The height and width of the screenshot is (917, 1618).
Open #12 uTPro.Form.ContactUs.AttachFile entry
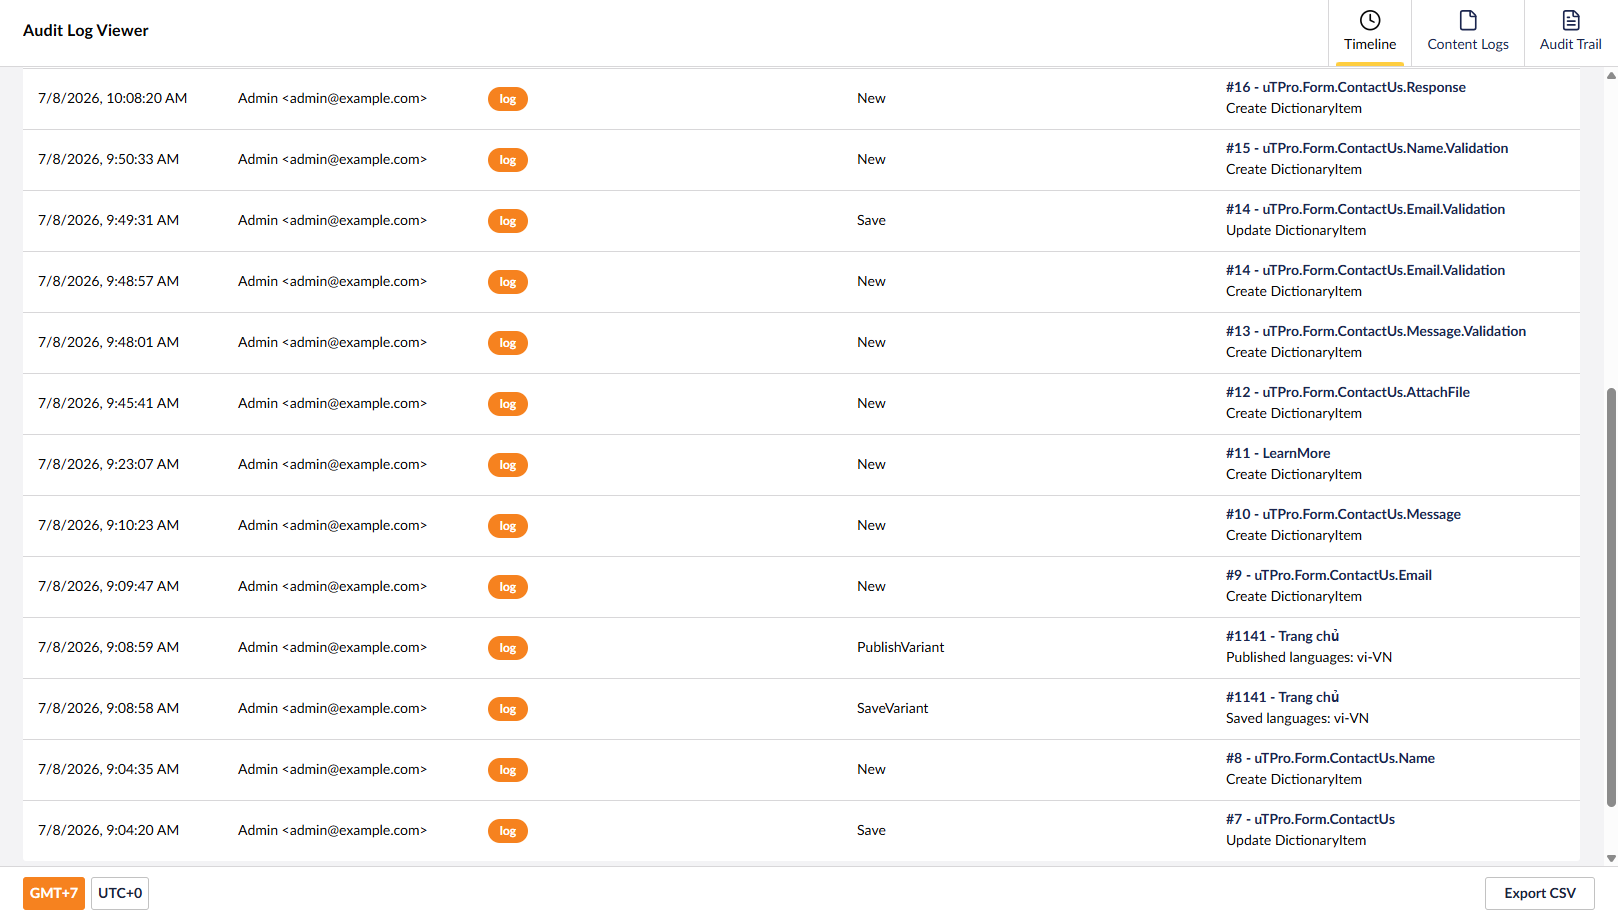(1348, 392)
